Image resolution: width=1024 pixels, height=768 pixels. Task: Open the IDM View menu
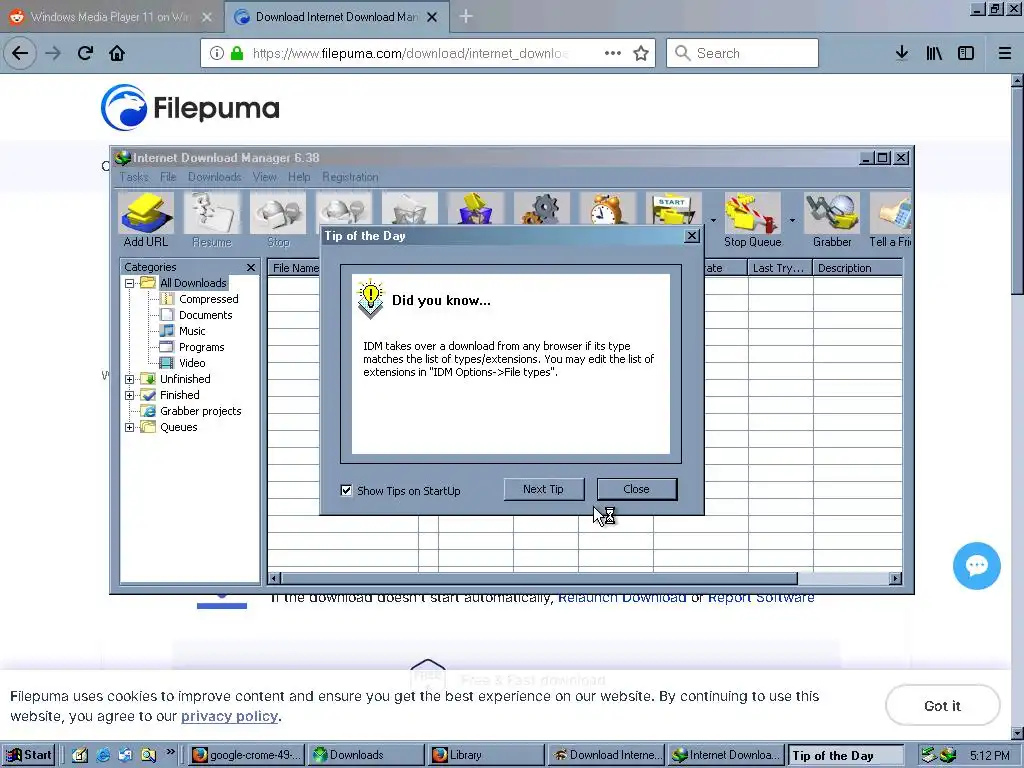(264, 177)
